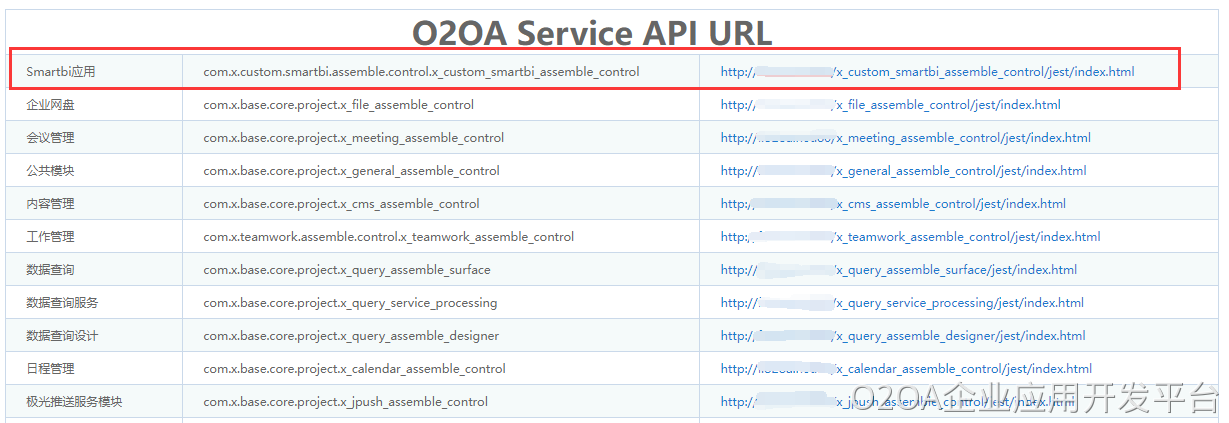Viewport: 1229px width, 423px height.
Task: Select the 极光推送服务模块 name cell
Action: 74,402
